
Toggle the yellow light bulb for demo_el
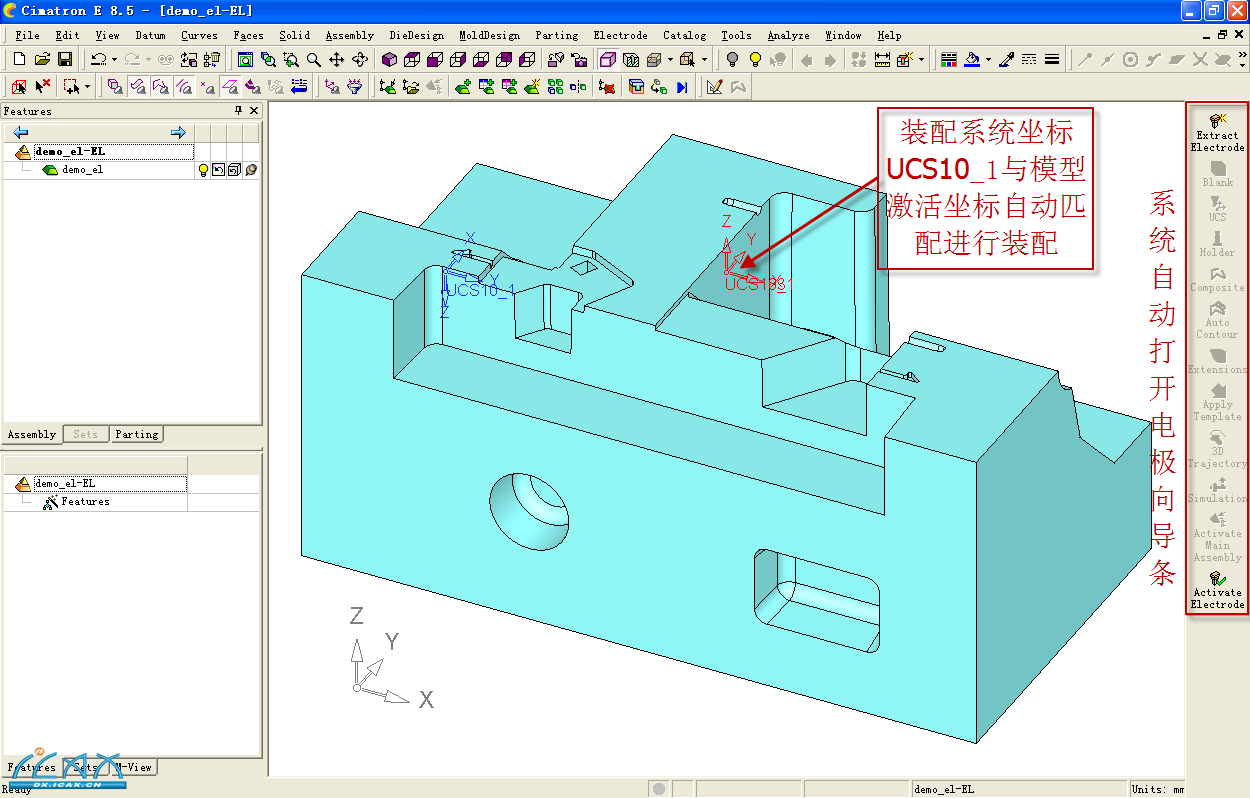tap(203, 170)
